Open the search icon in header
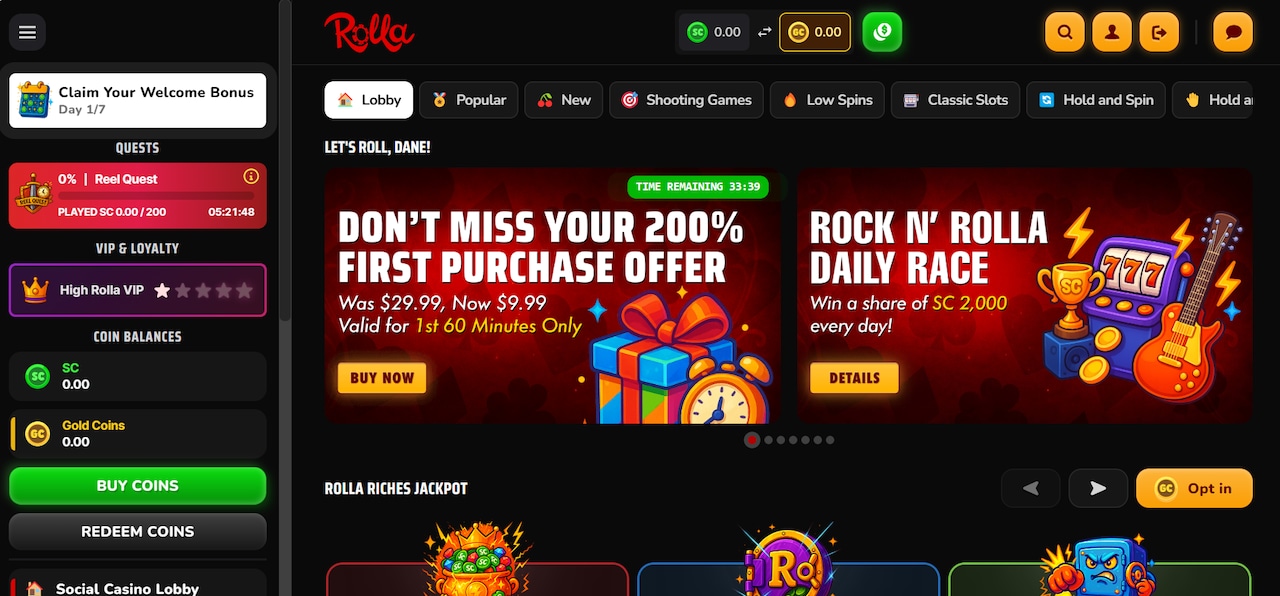 coord(1065,32)
